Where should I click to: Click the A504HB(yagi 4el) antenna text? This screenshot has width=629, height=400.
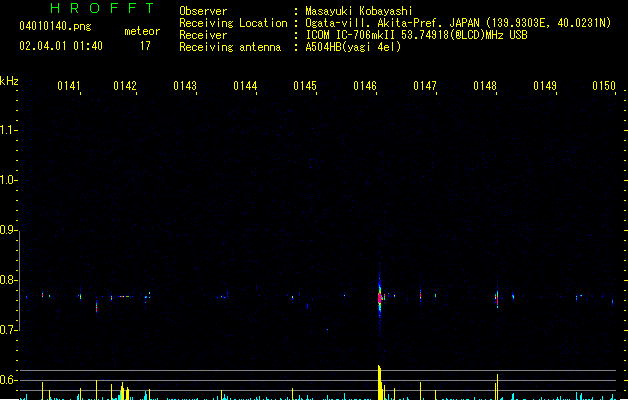(x=353, y=47)
